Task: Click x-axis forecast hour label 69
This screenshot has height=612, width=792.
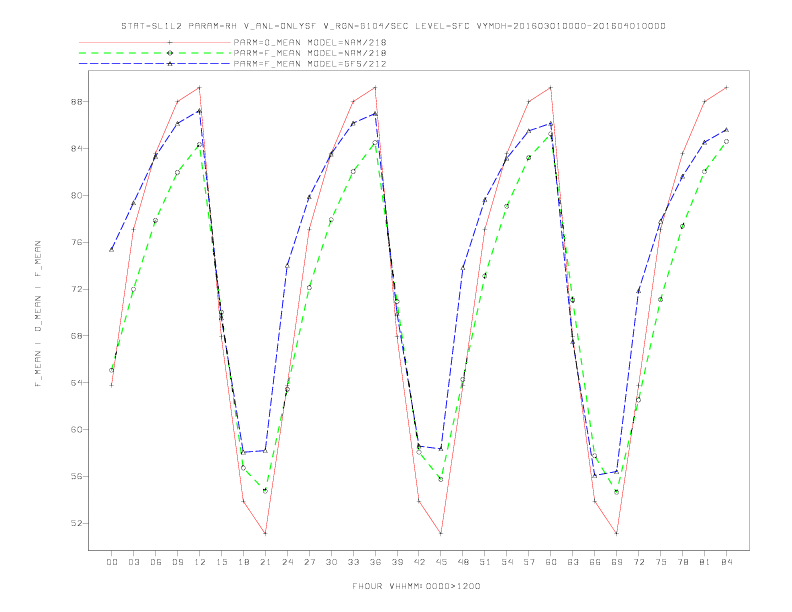Action: [617, 562]
